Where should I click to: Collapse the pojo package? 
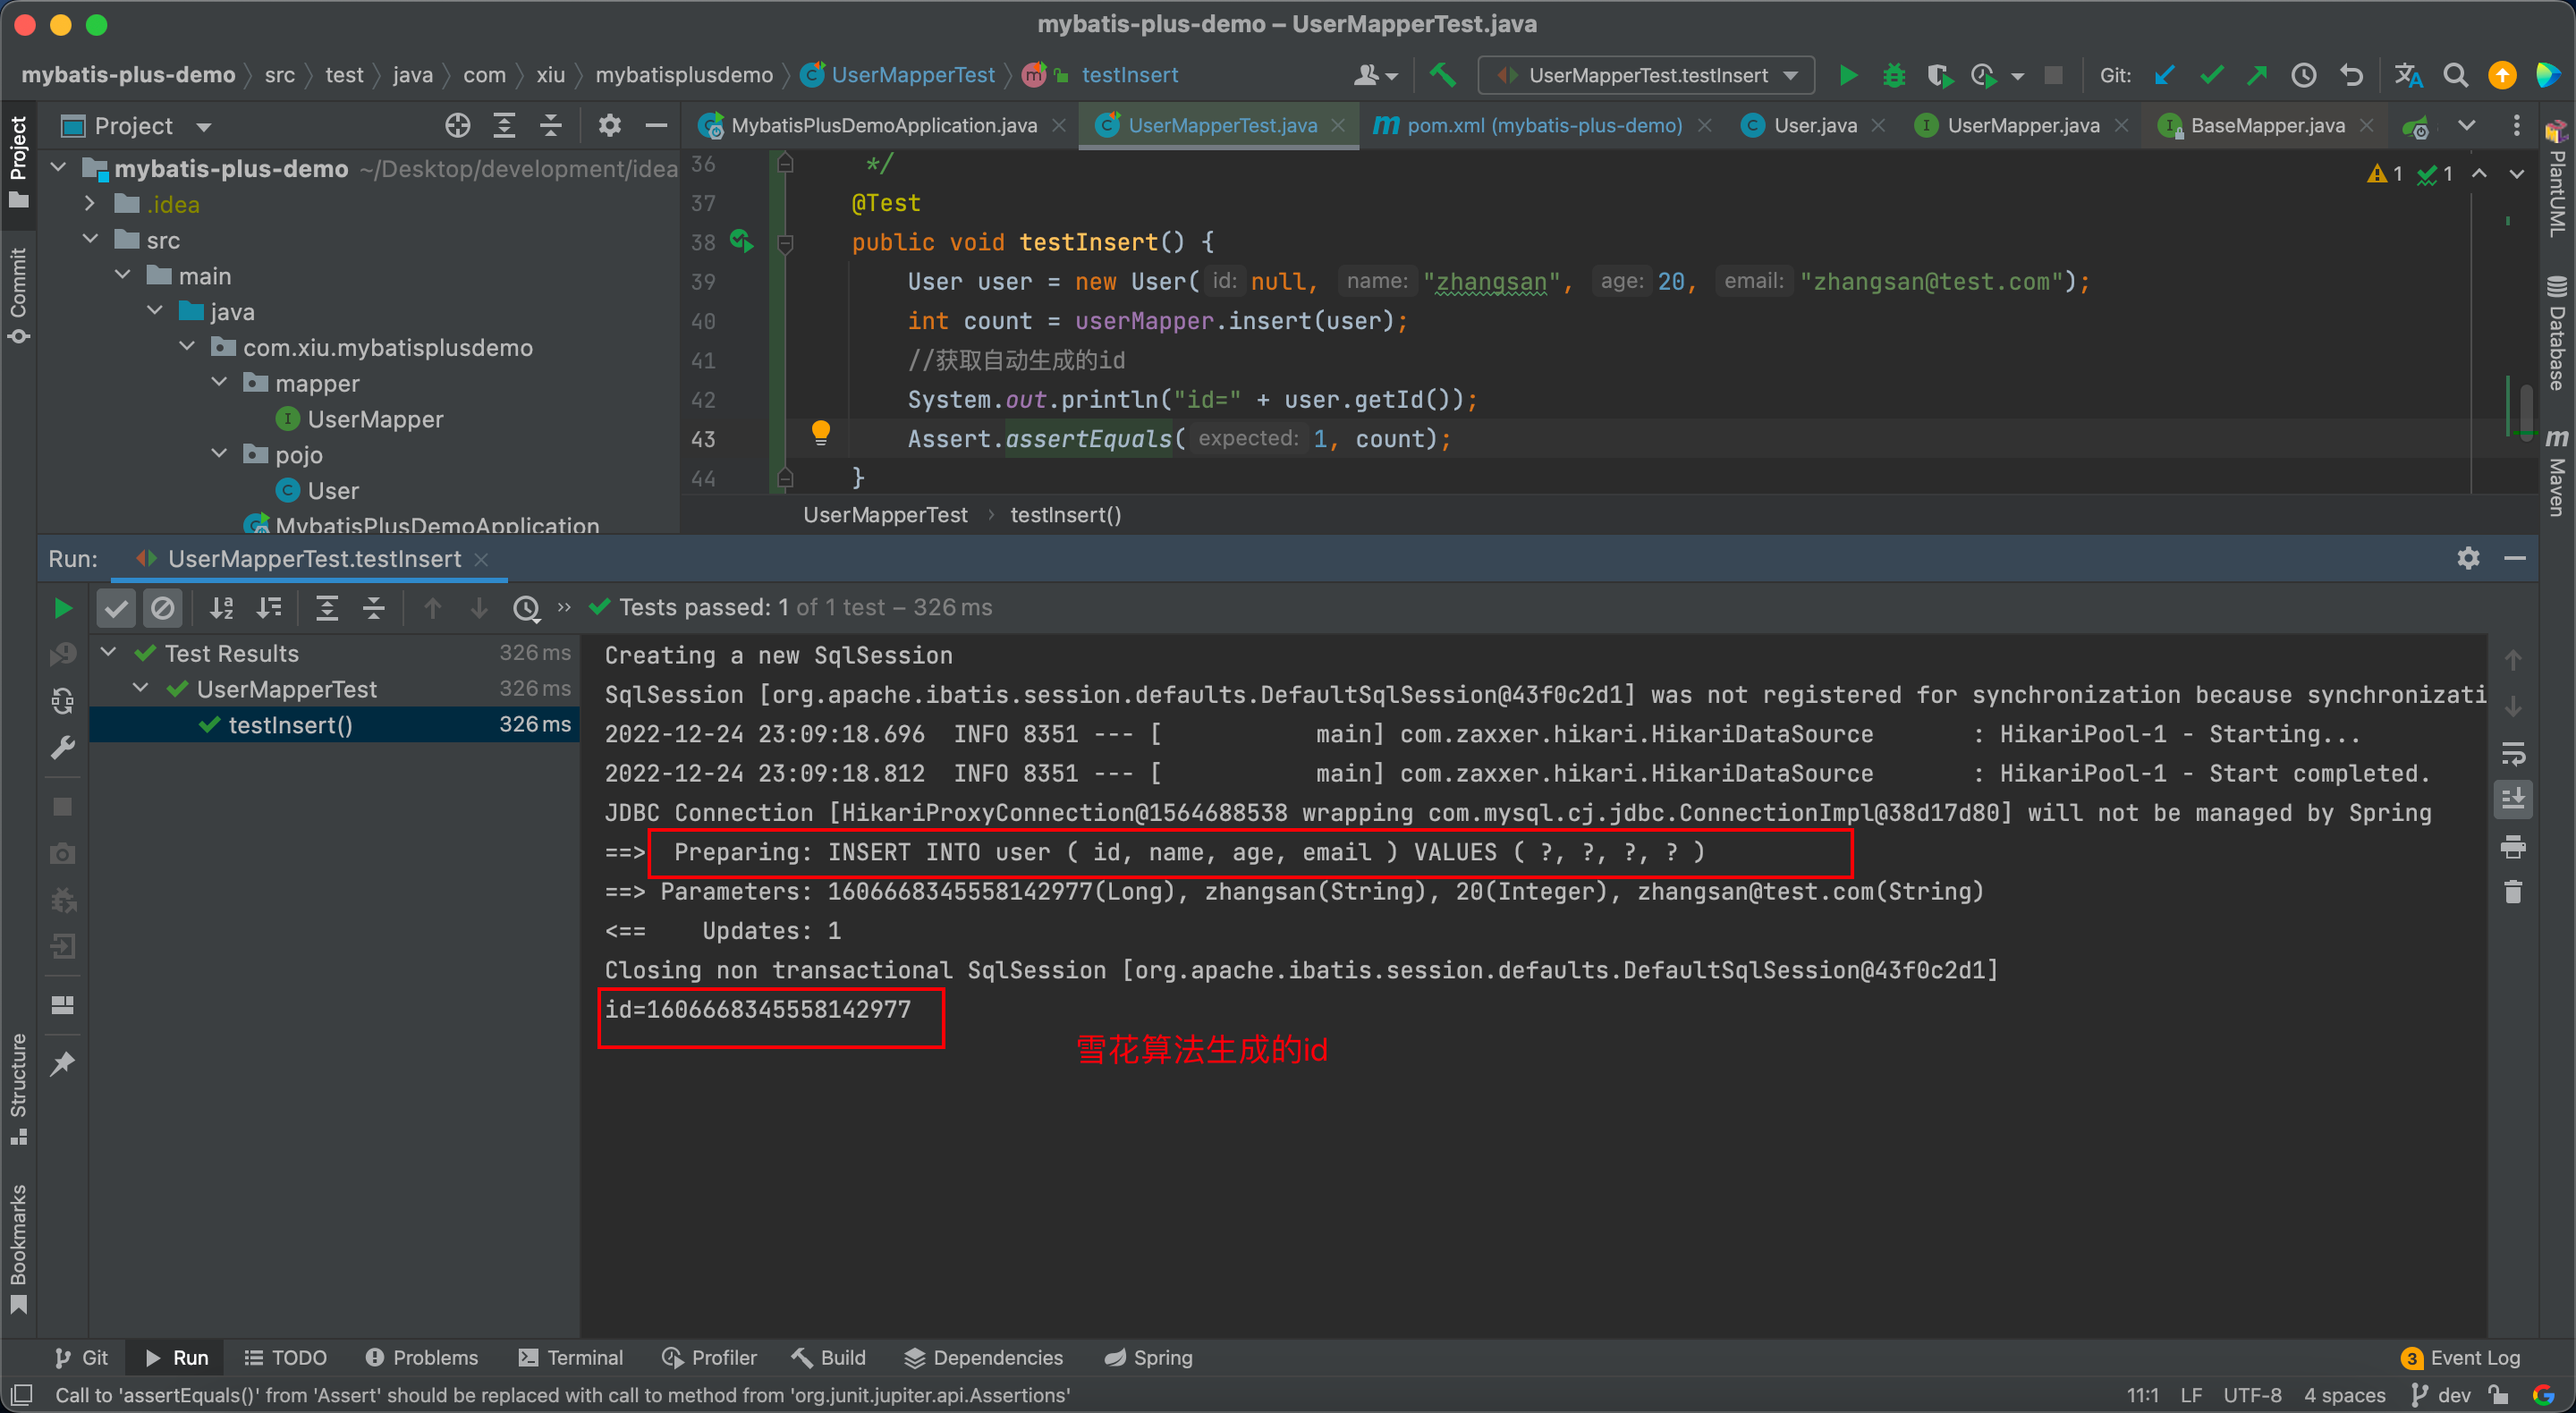coord(219,454)
